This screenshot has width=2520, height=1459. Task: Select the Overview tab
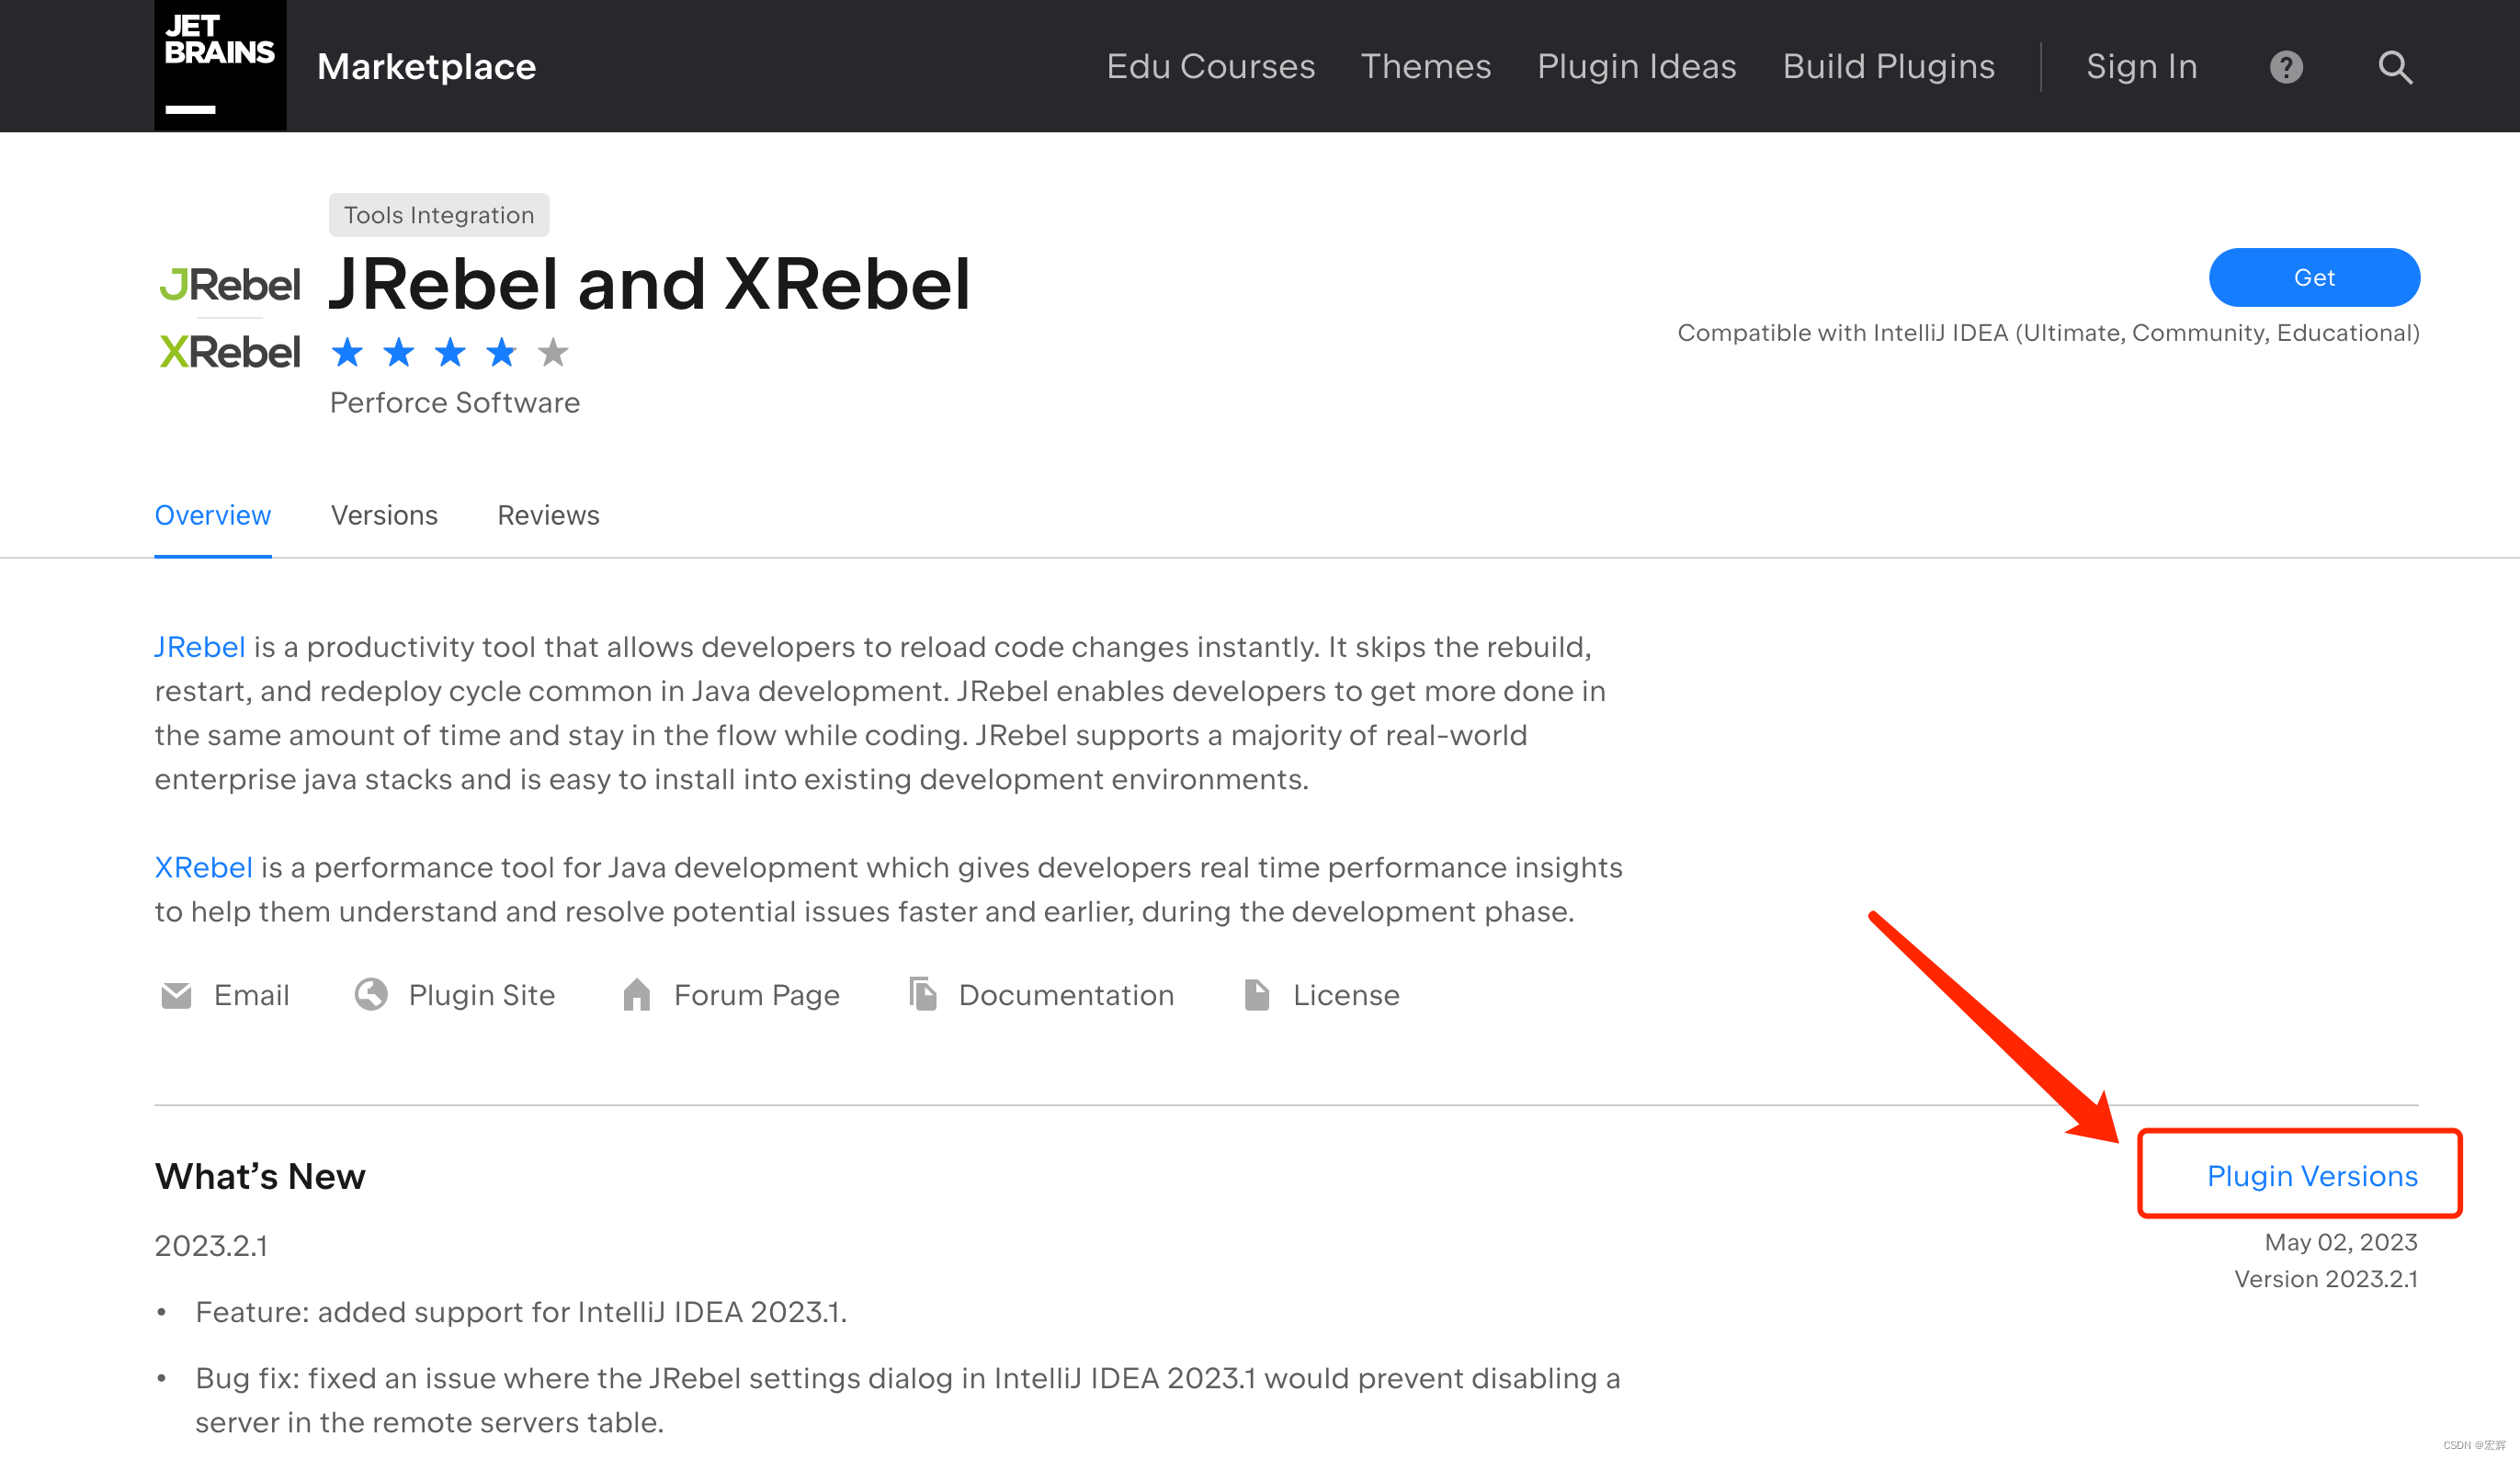[213, 515]
